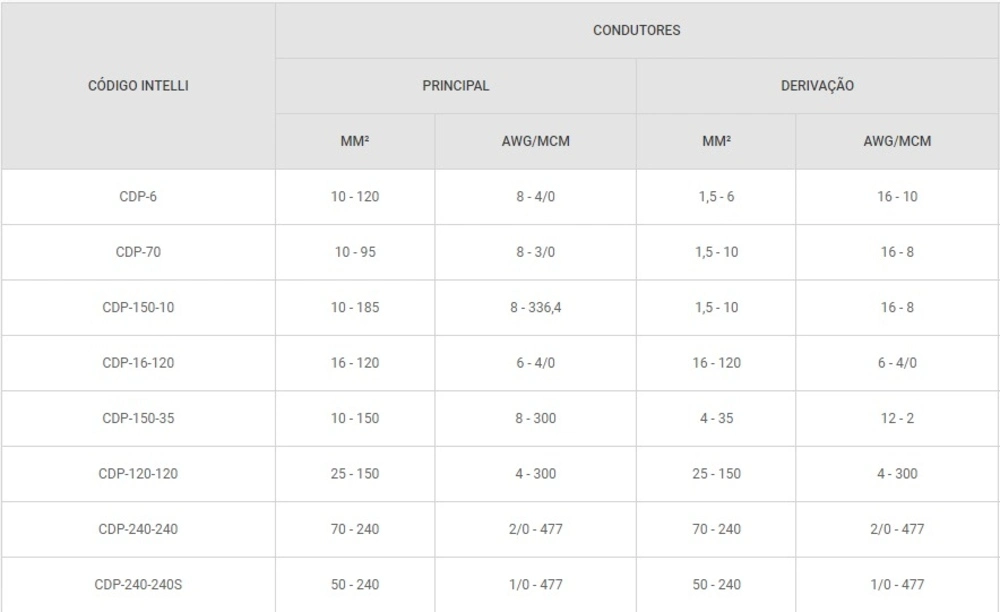Click the DERIVAÇÃO column group header
Viewport: 1000px width, 612px height.
click(x=817, y=86)
